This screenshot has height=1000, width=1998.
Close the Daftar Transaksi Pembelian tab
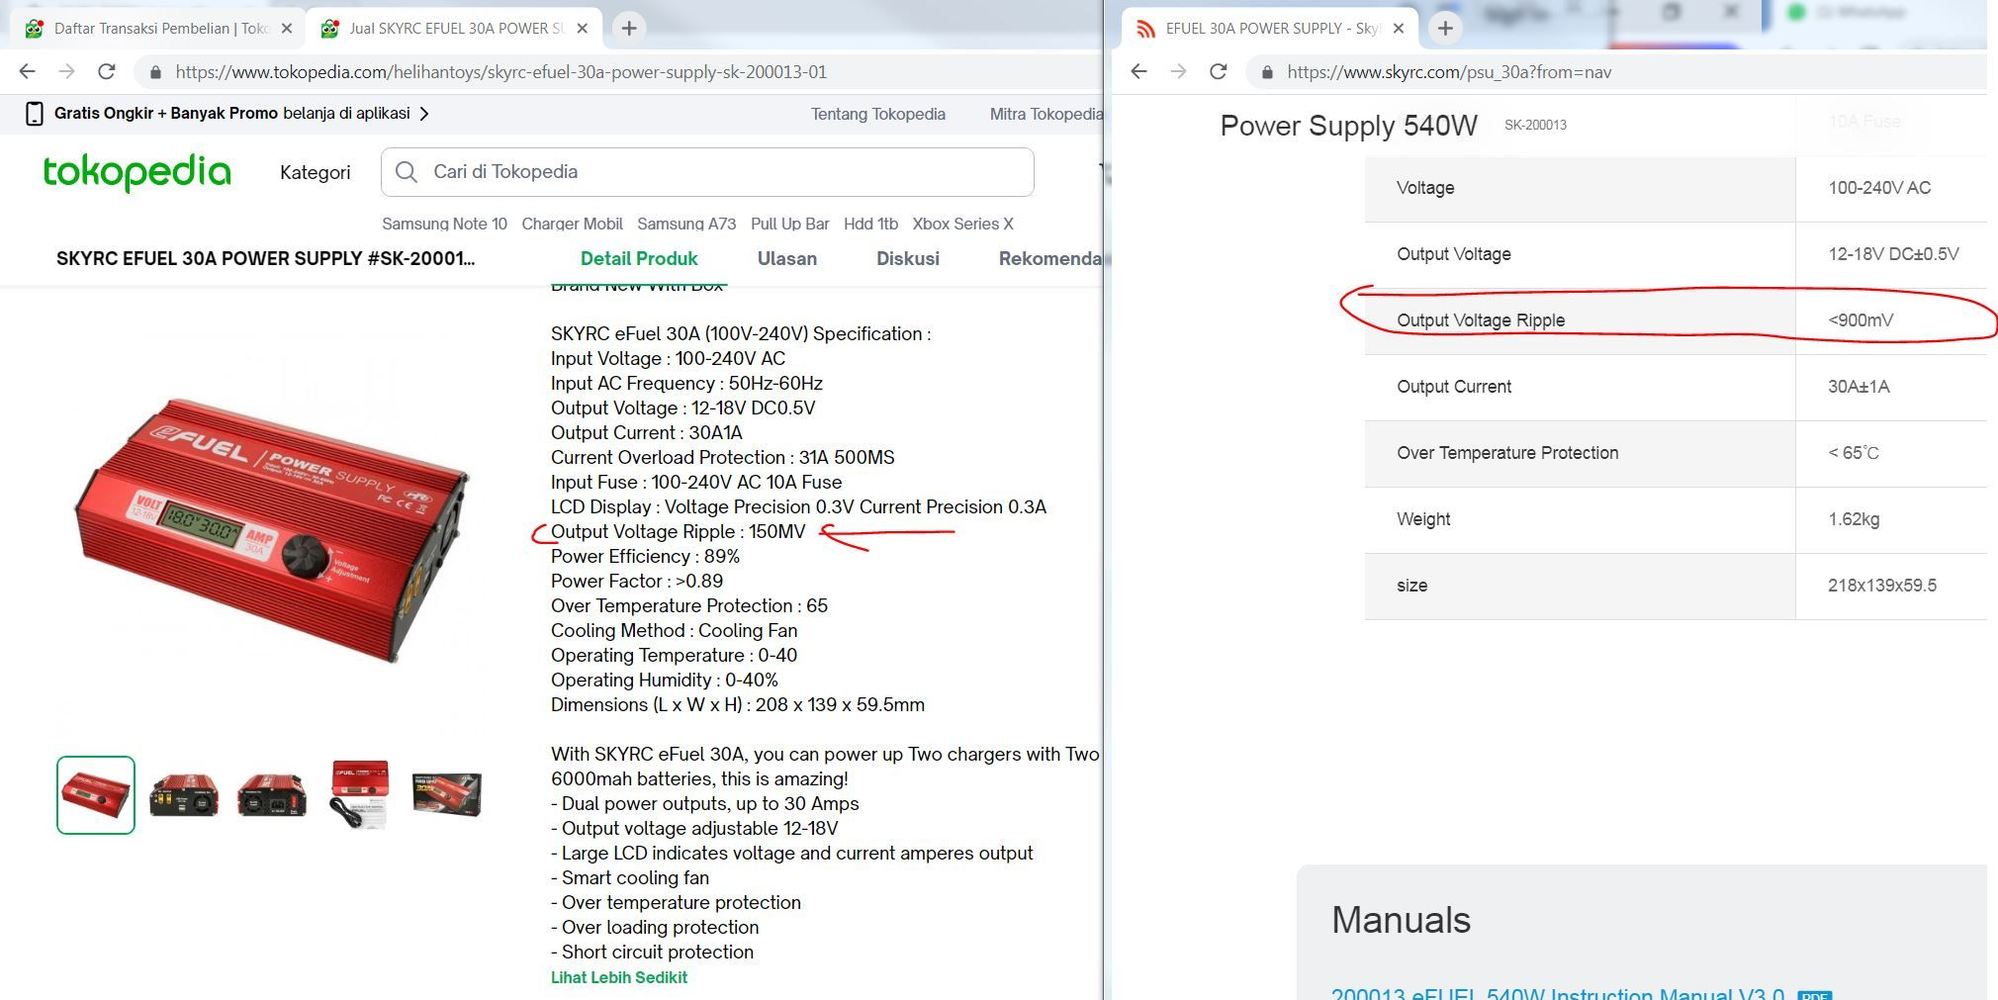click(x=287, y=28)
